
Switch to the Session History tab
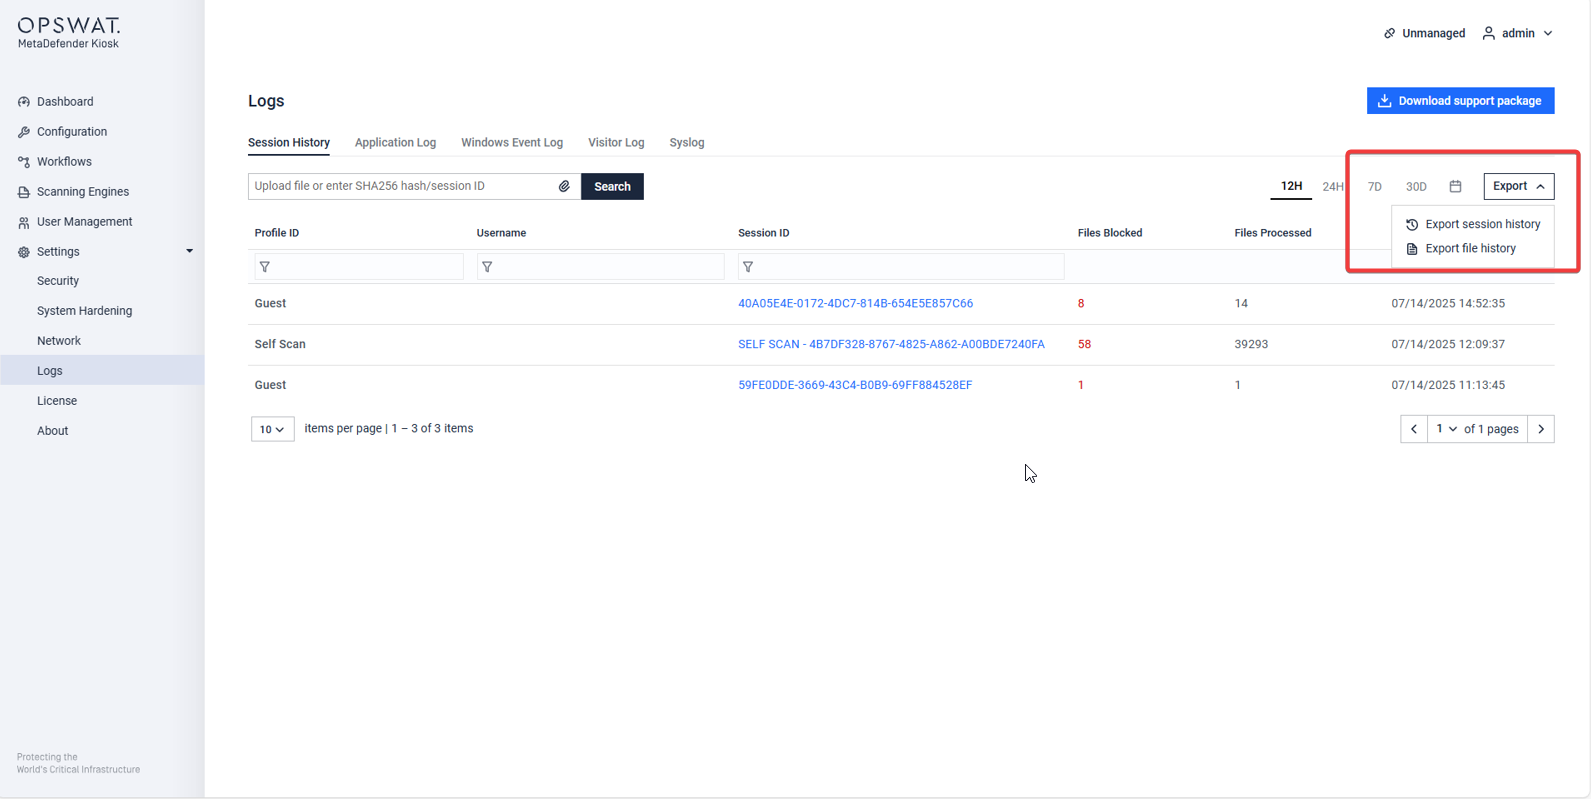pyautogui.click(x=289, y=143)
